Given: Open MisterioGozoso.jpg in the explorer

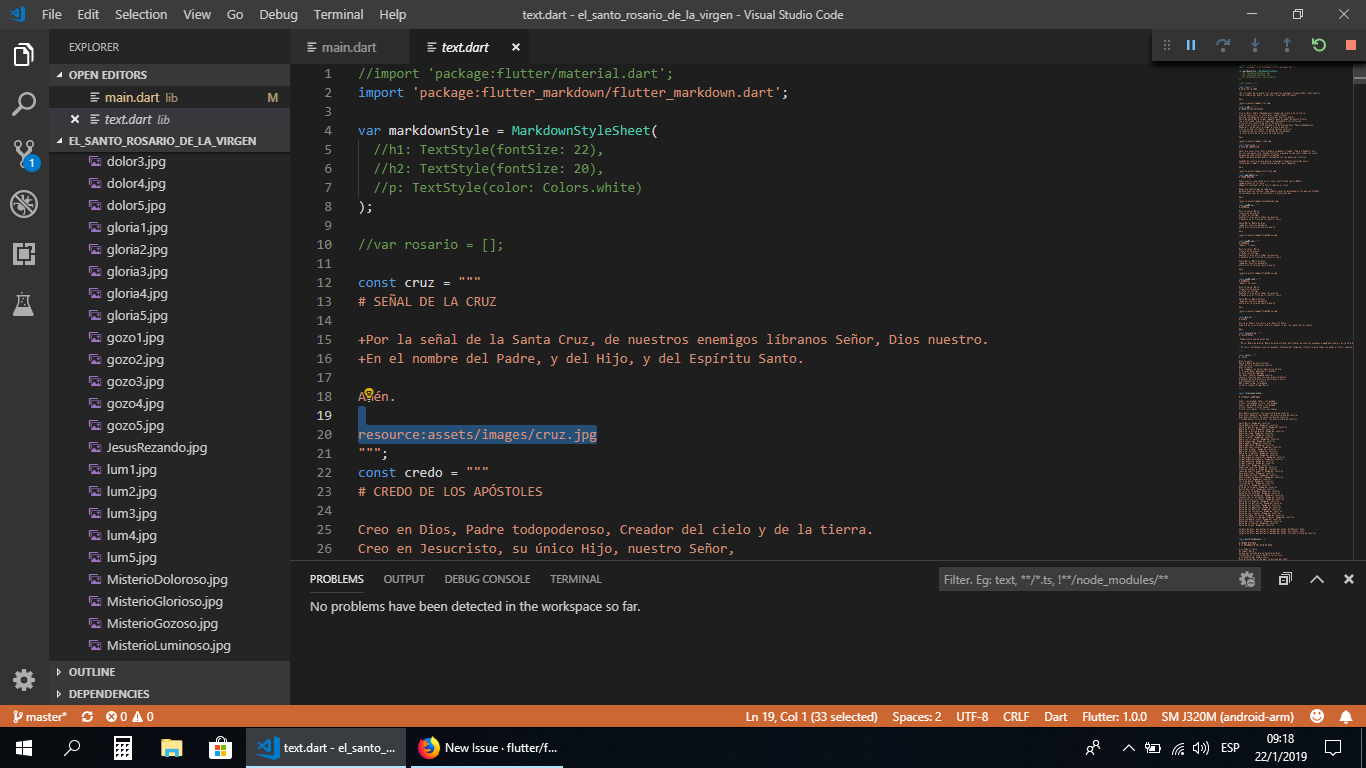Looking at the screenshot, I should tap(162, 624).
